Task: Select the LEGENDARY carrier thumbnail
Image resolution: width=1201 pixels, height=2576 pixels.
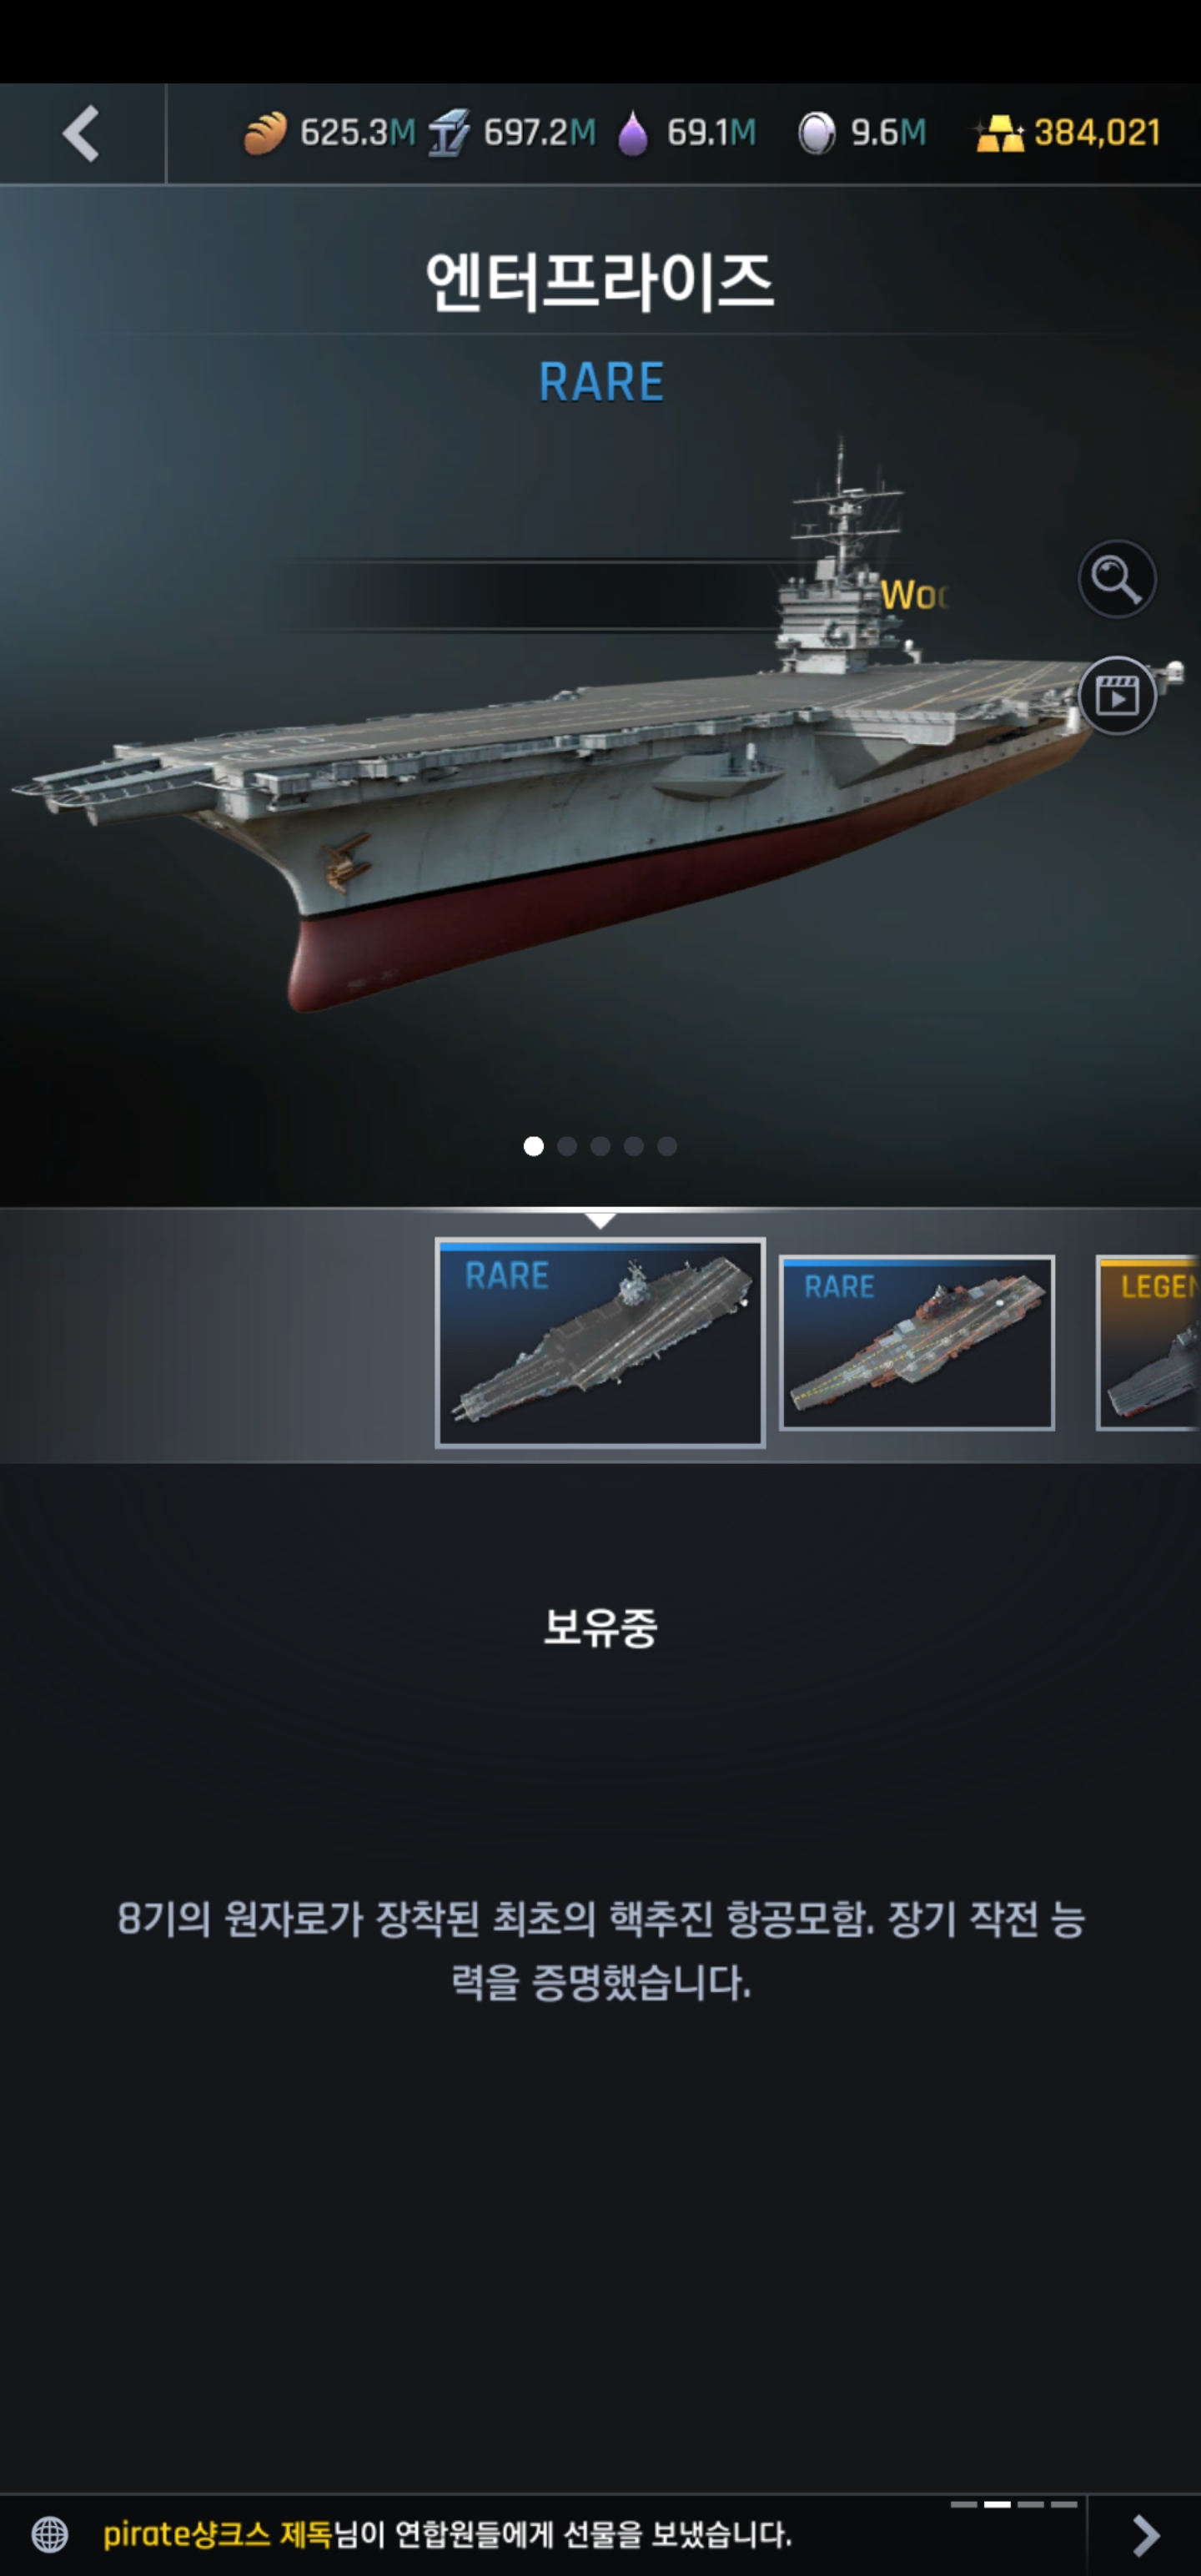Action: pyautogui.click(x=1148, y=1342)
